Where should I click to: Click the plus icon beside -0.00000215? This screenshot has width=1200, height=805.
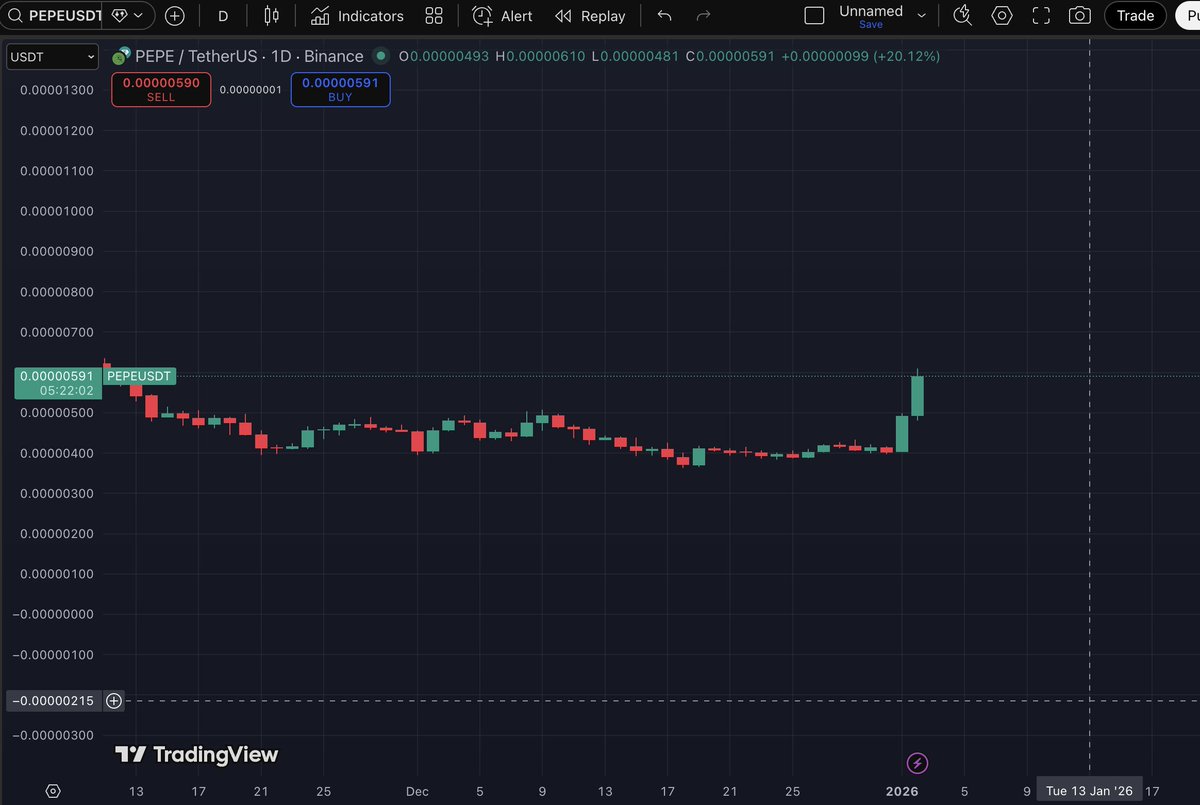(x=114, y=701)
